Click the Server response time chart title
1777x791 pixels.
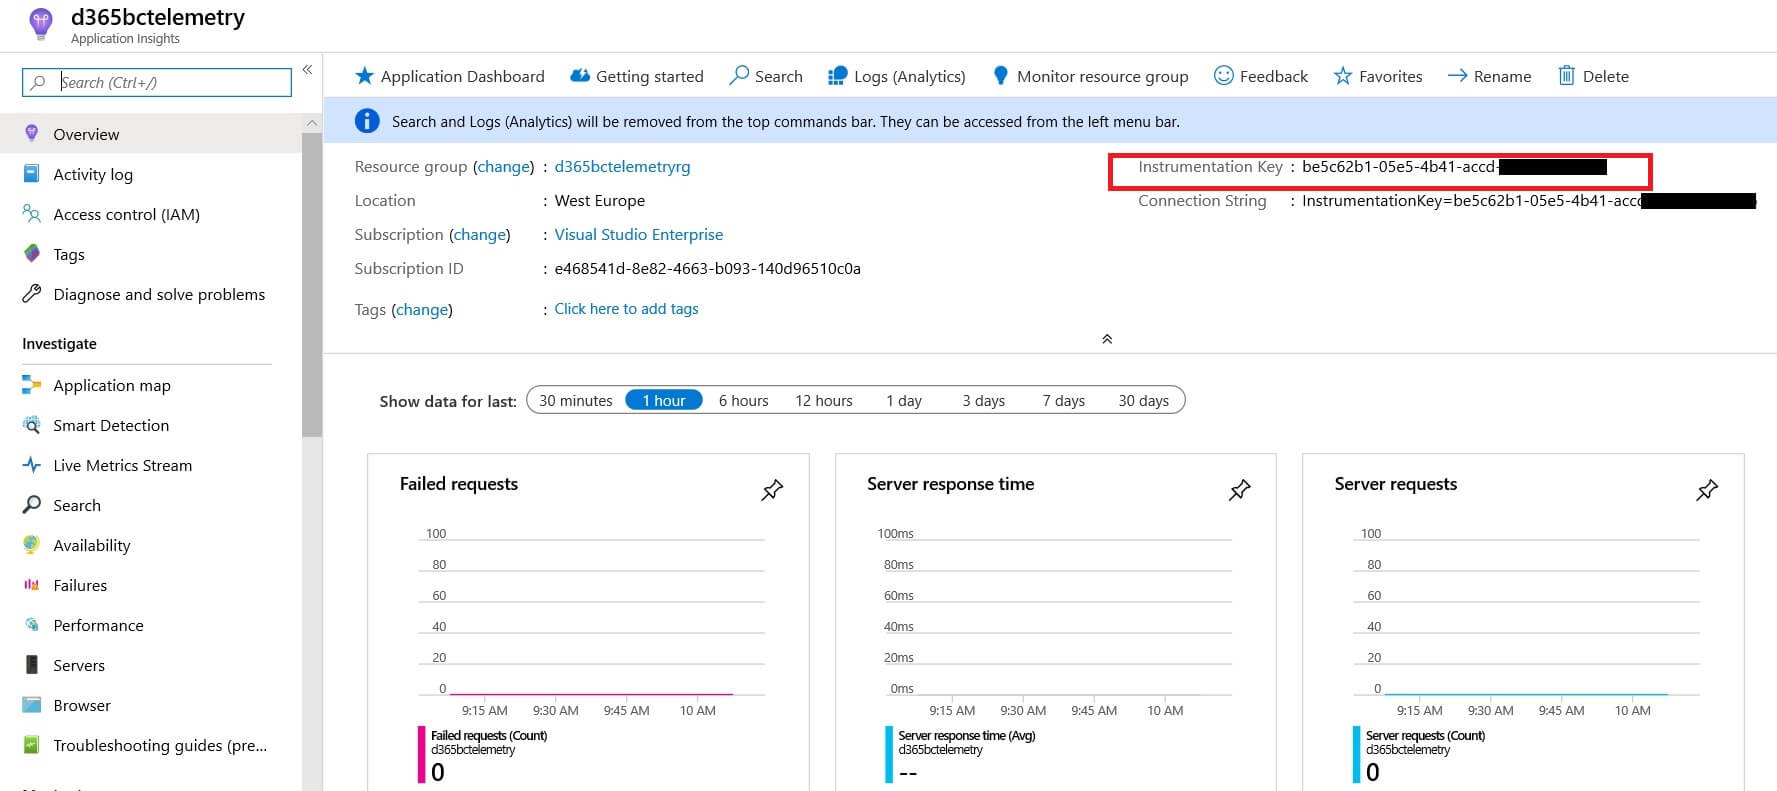click(x=950, y=484)
